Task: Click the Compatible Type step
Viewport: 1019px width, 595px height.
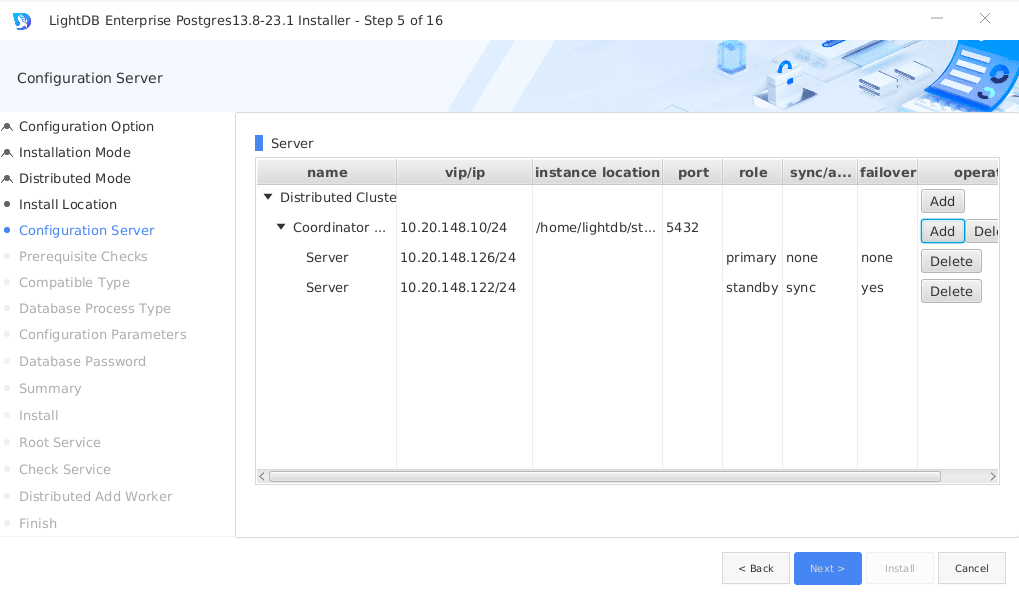Action: pos(74,283)
